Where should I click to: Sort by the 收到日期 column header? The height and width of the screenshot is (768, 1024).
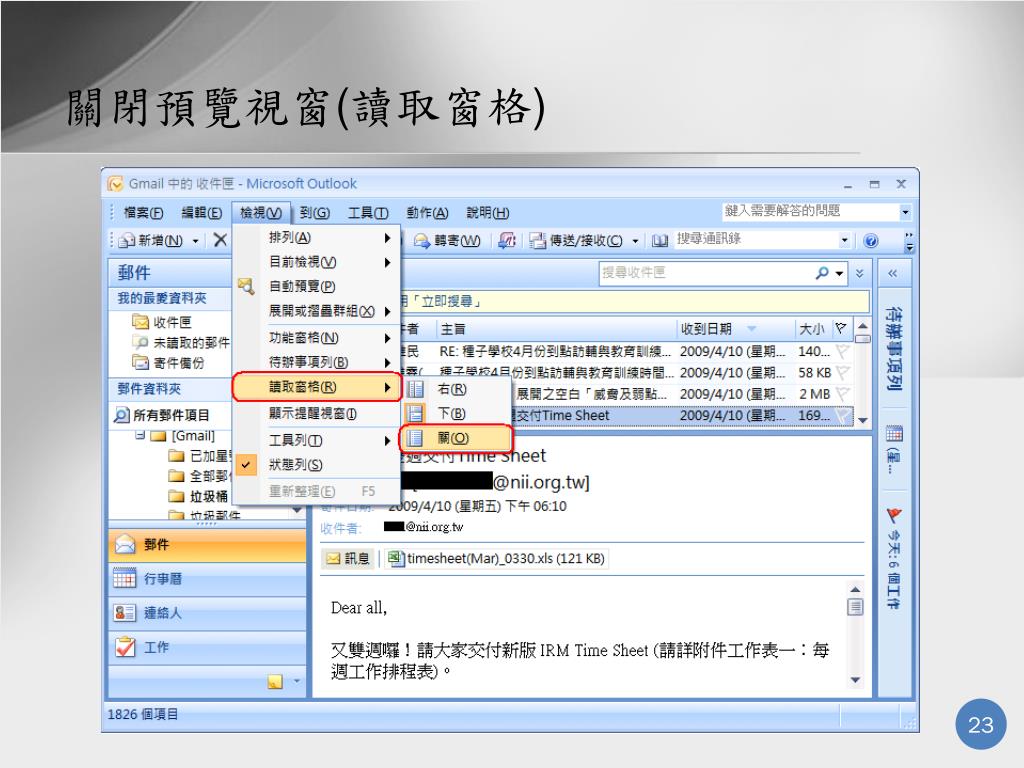tap(735, 328)
